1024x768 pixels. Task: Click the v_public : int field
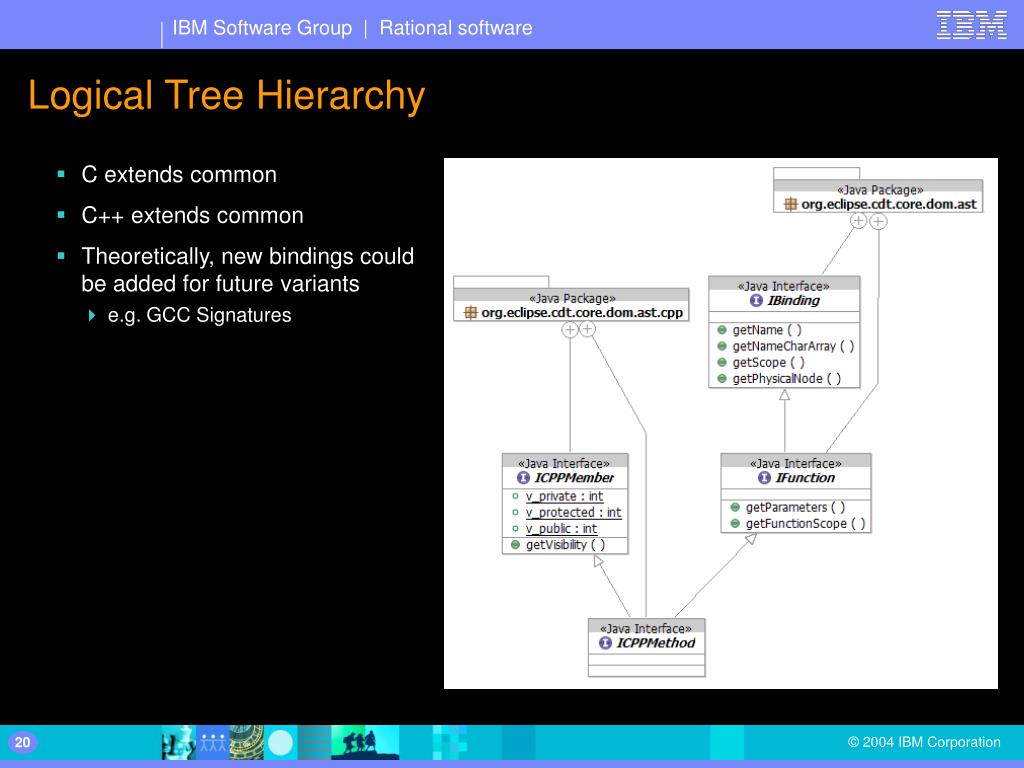click(x=561, y=528)
